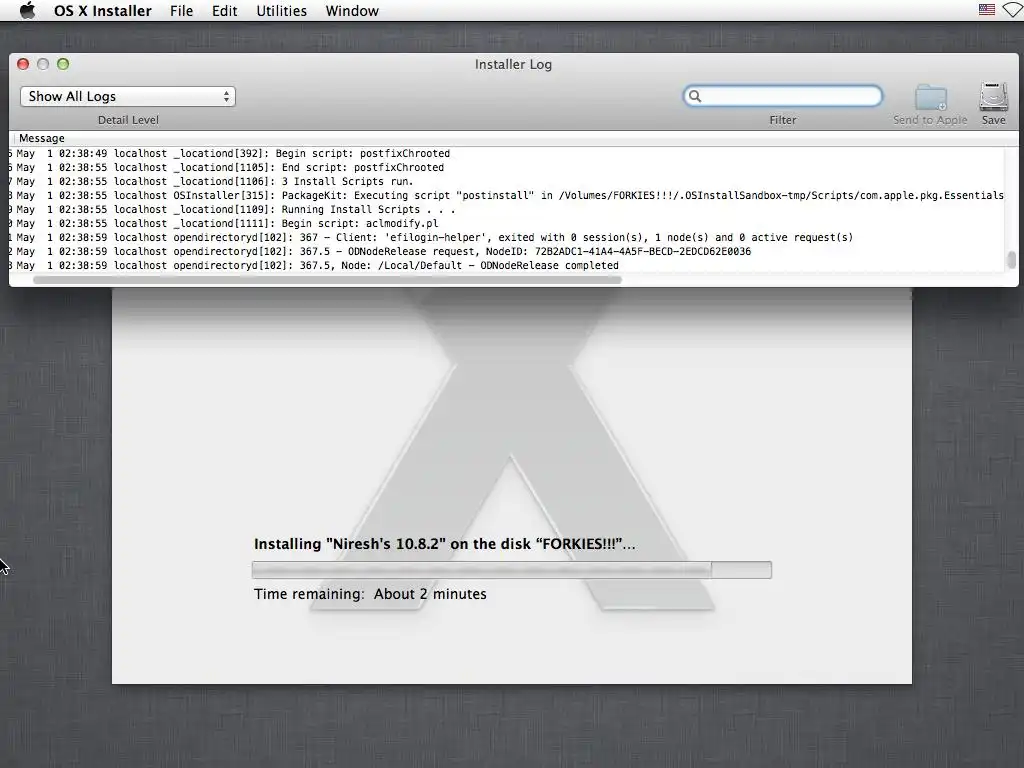Image resolution: width=1024 pixels, height=768 pixels.
Task: Click the Save disk icon
Action: [993, 97]
